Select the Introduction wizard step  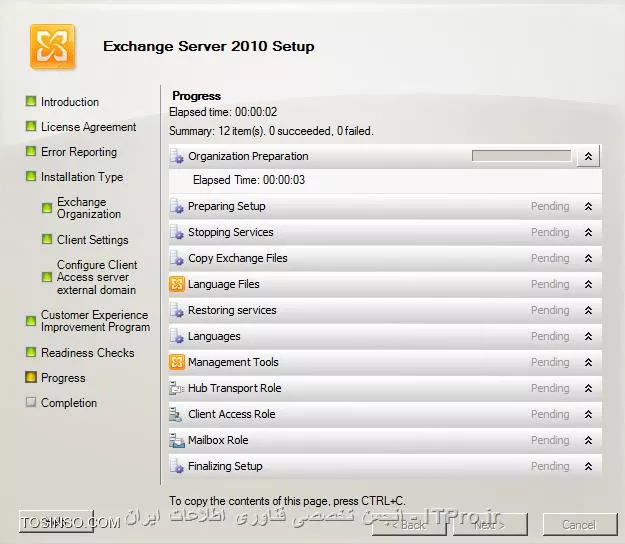point(70,102)
